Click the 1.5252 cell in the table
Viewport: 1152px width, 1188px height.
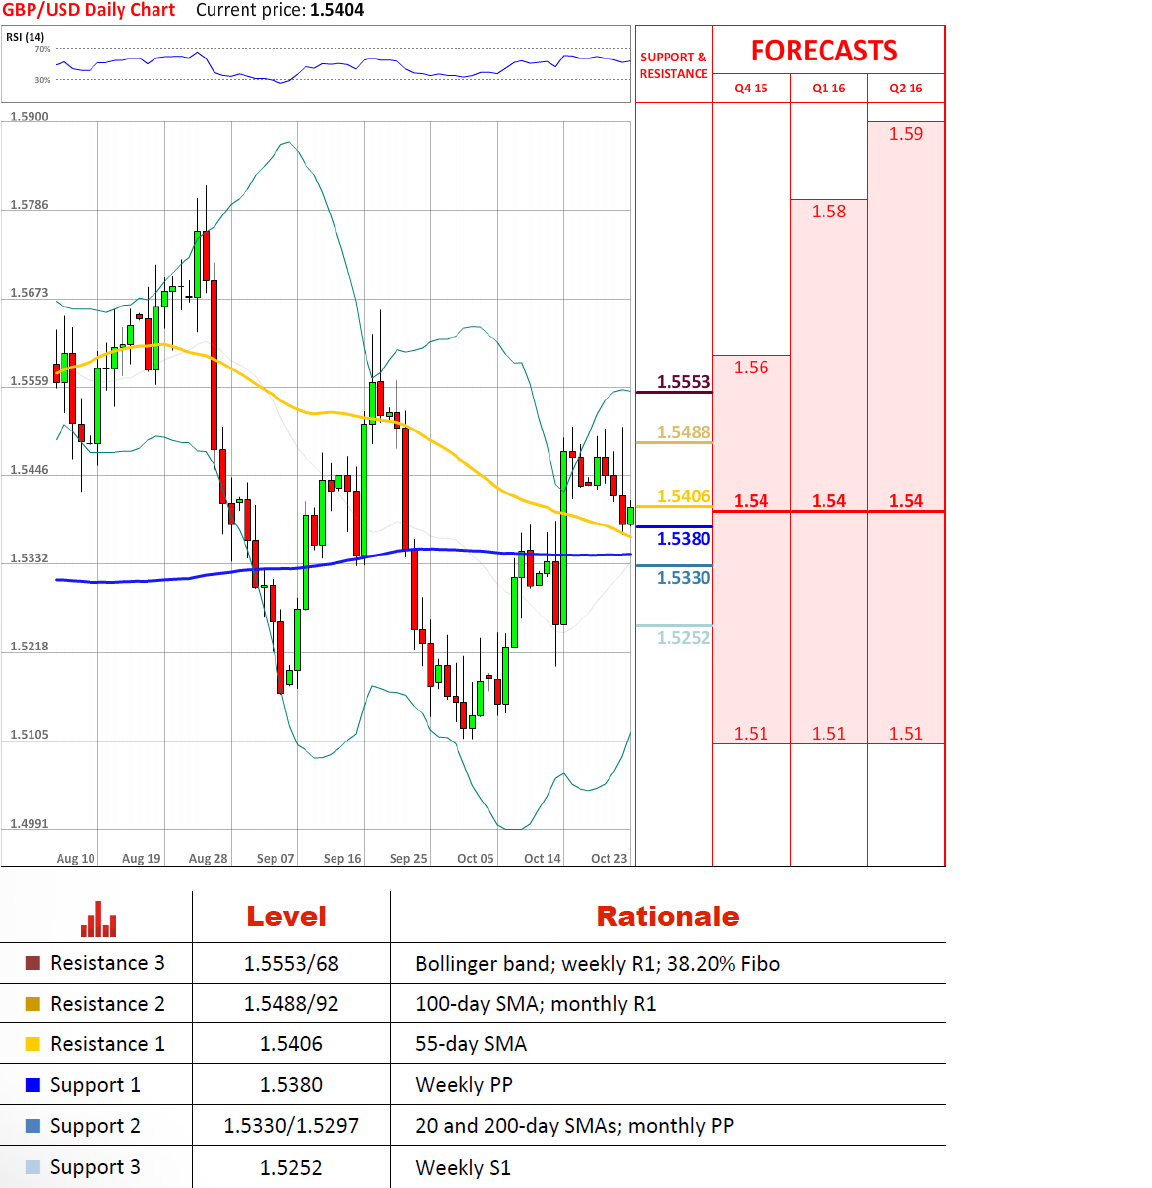pos(291,1168)
